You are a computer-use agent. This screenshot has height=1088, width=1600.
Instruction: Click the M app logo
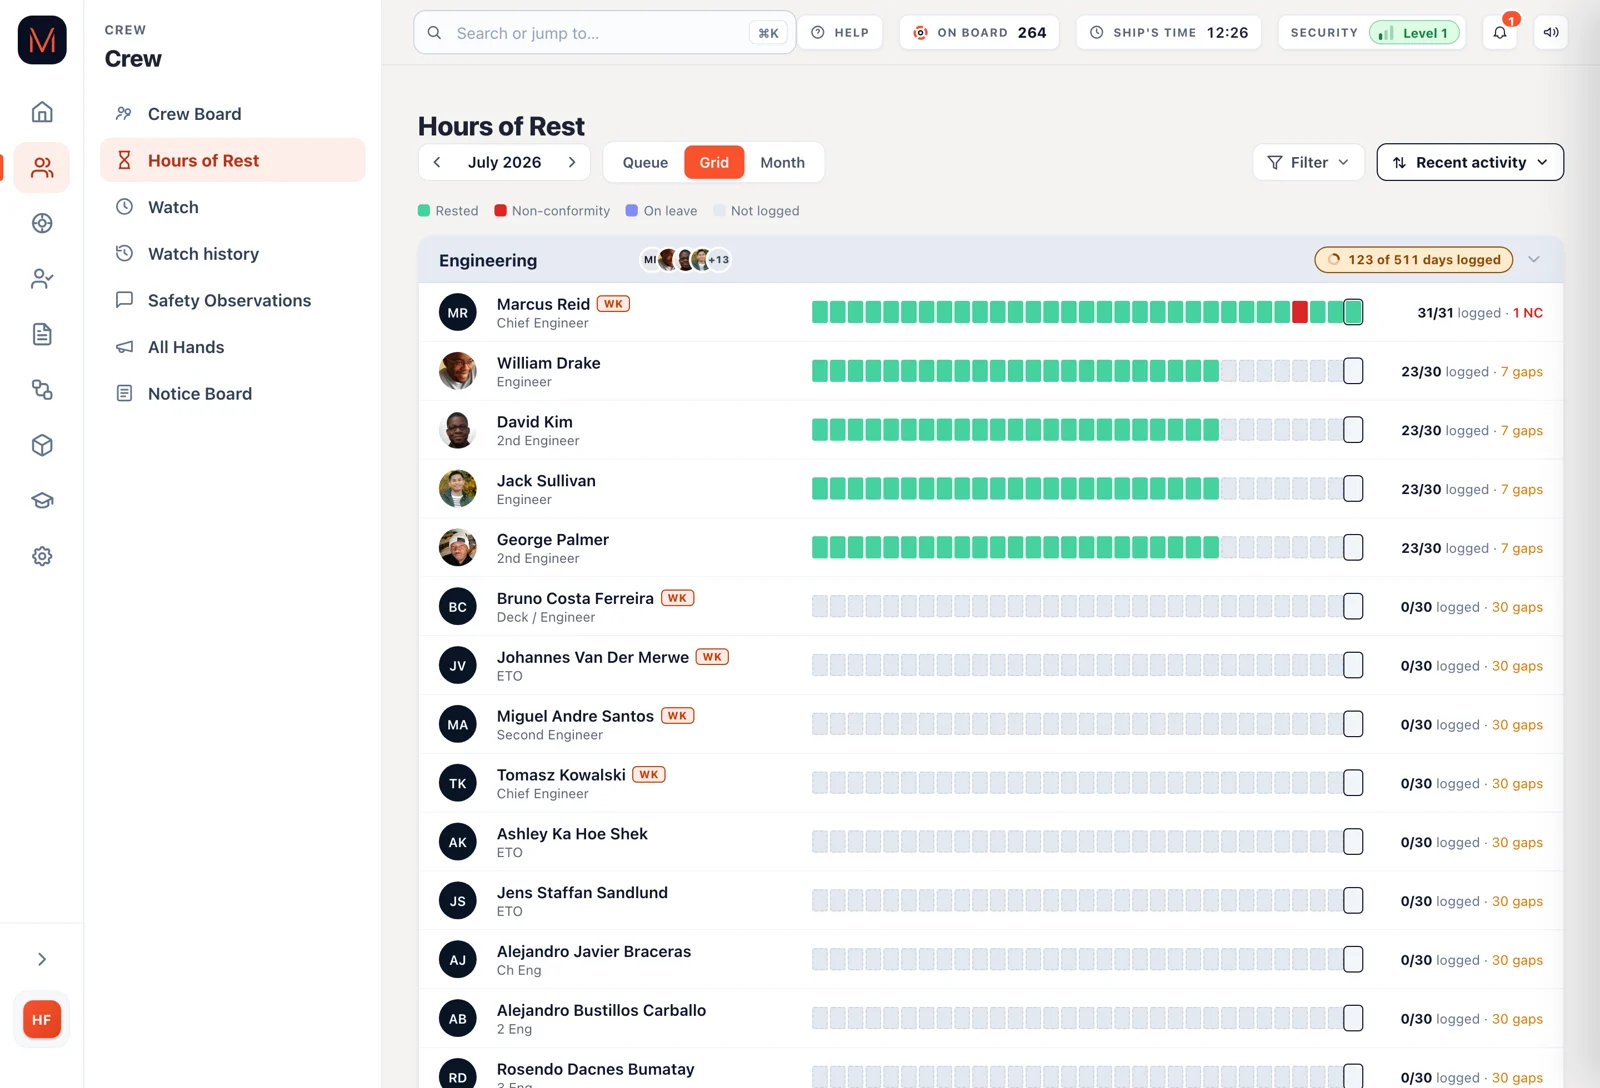click(42, 40)
